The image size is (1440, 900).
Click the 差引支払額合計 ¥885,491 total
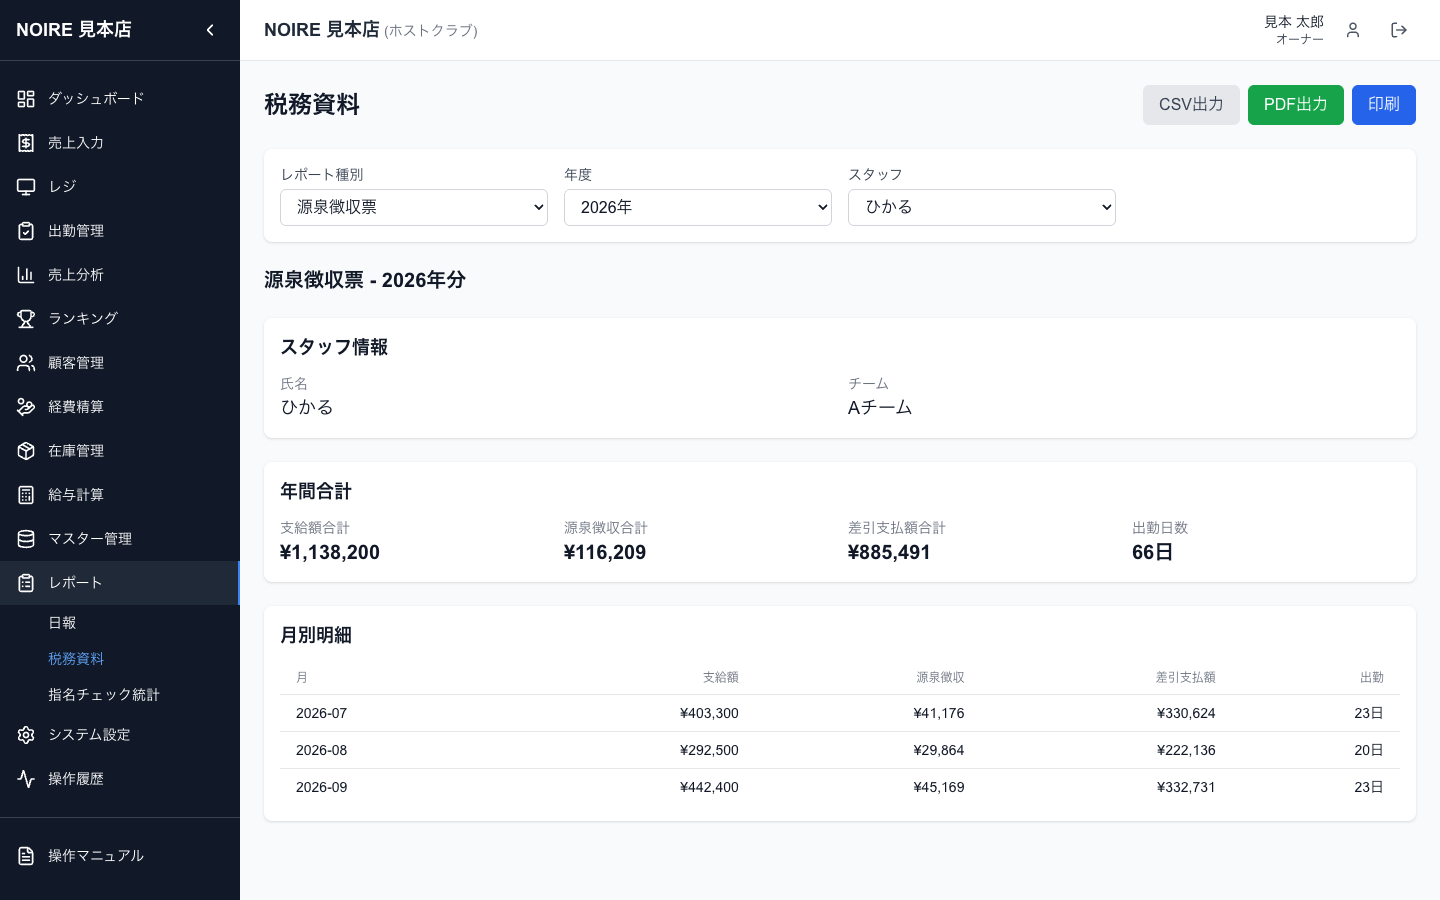click(889, 552)
